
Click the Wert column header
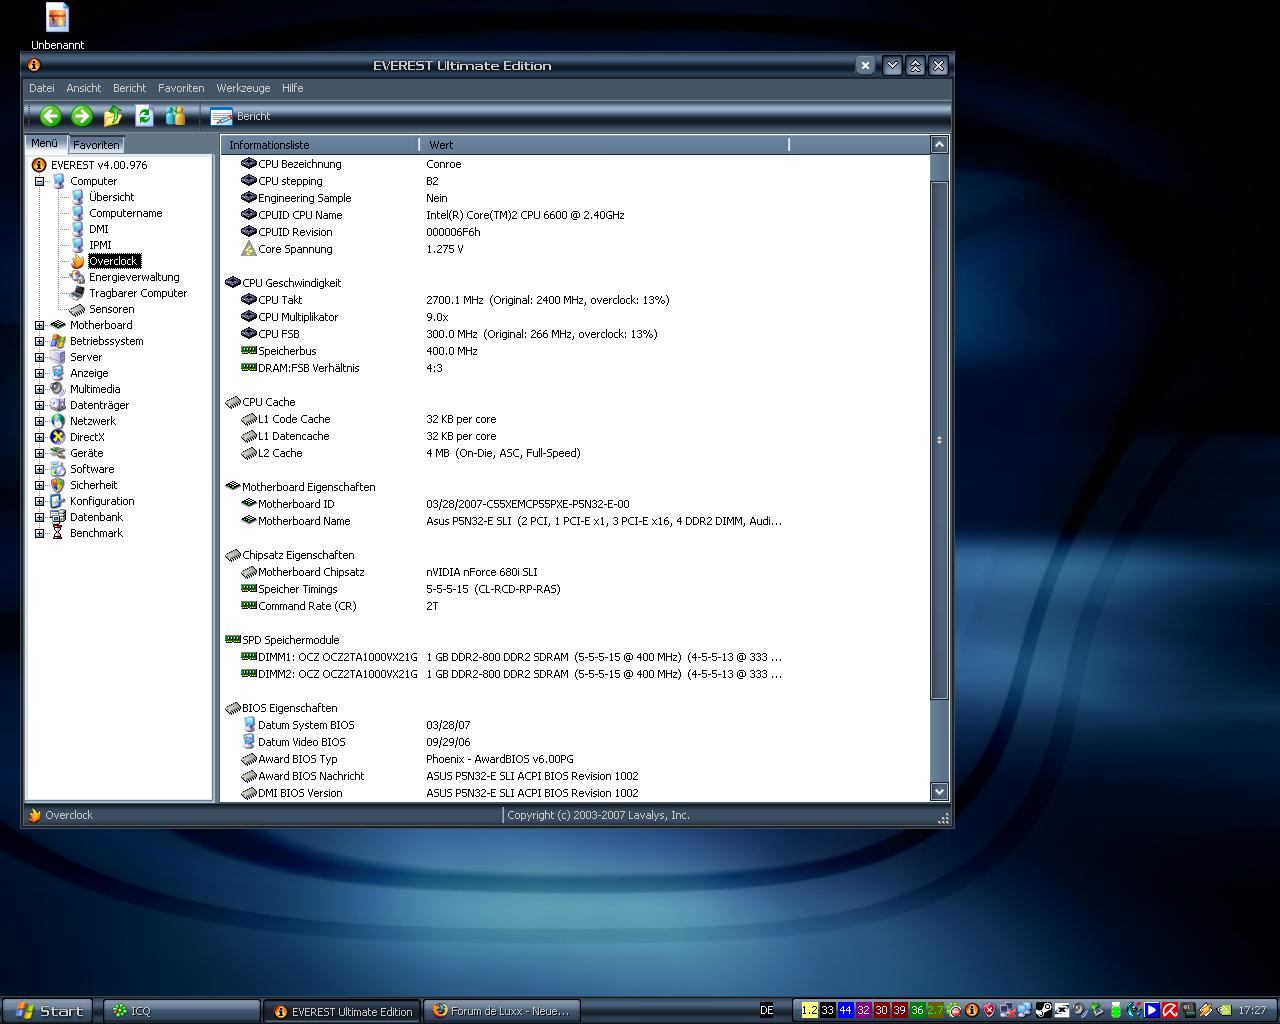605,145
